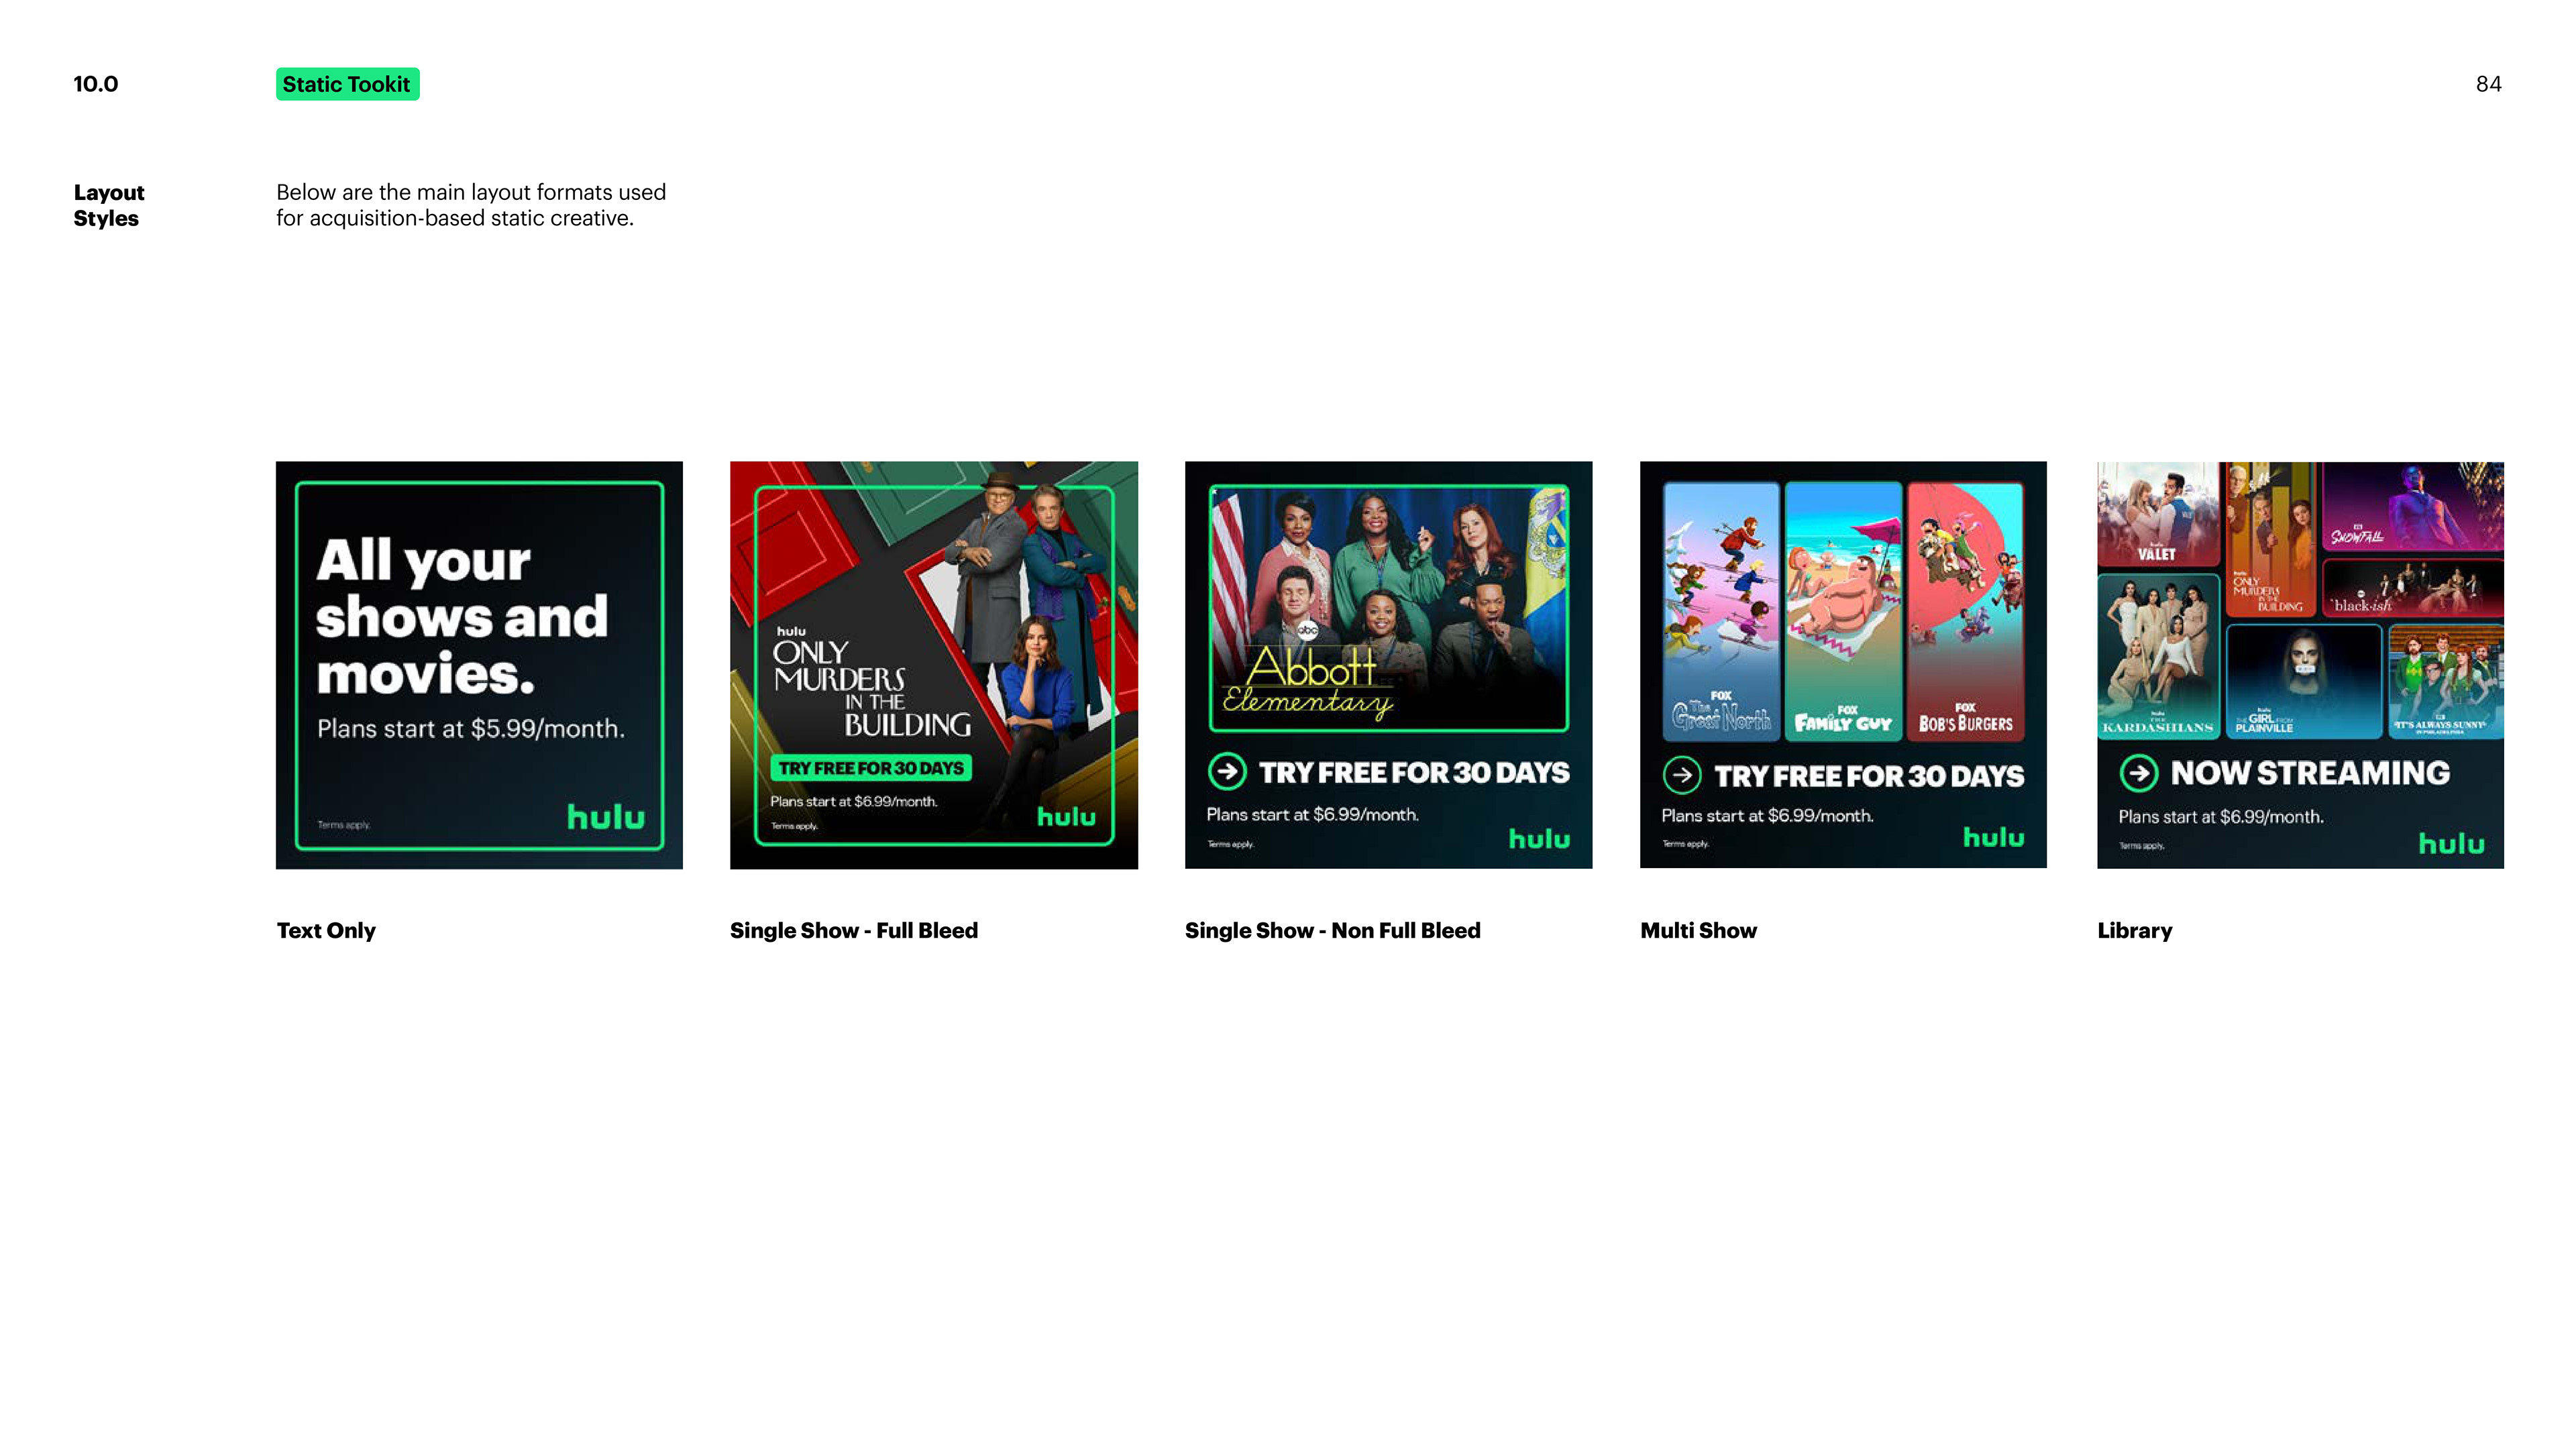
Task: Click arrow icon in Multi Show ad
Action: (x=1682, y=775)
